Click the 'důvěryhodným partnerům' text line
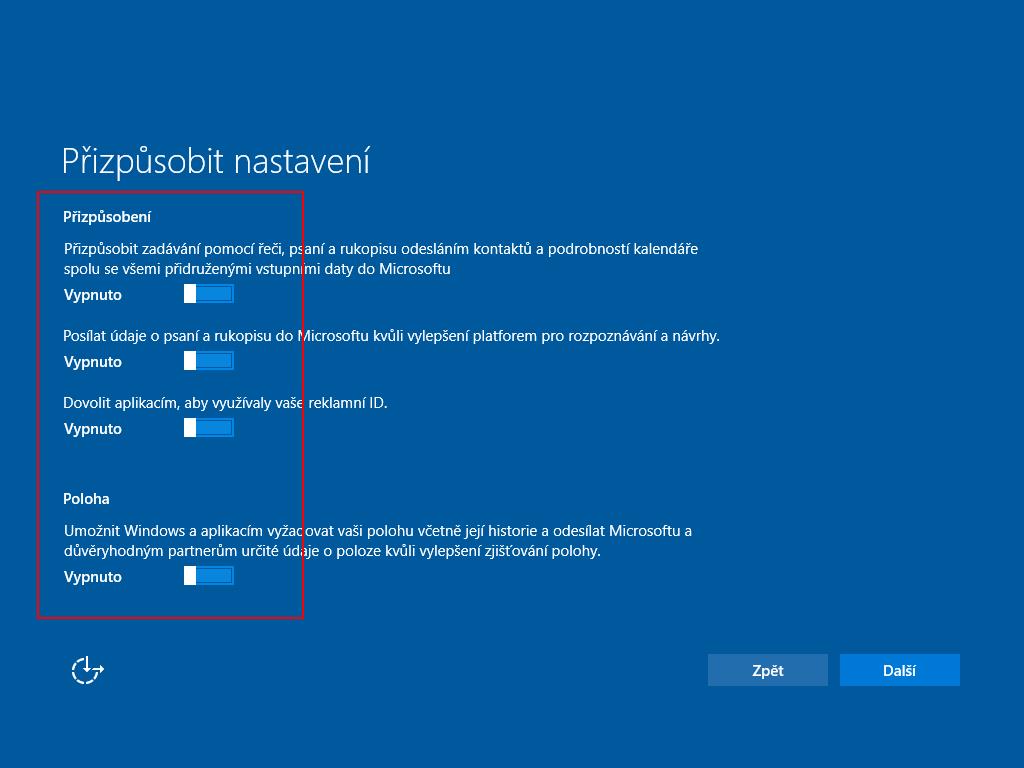Screen dimensions: 1024x768 tap(332, 551)
